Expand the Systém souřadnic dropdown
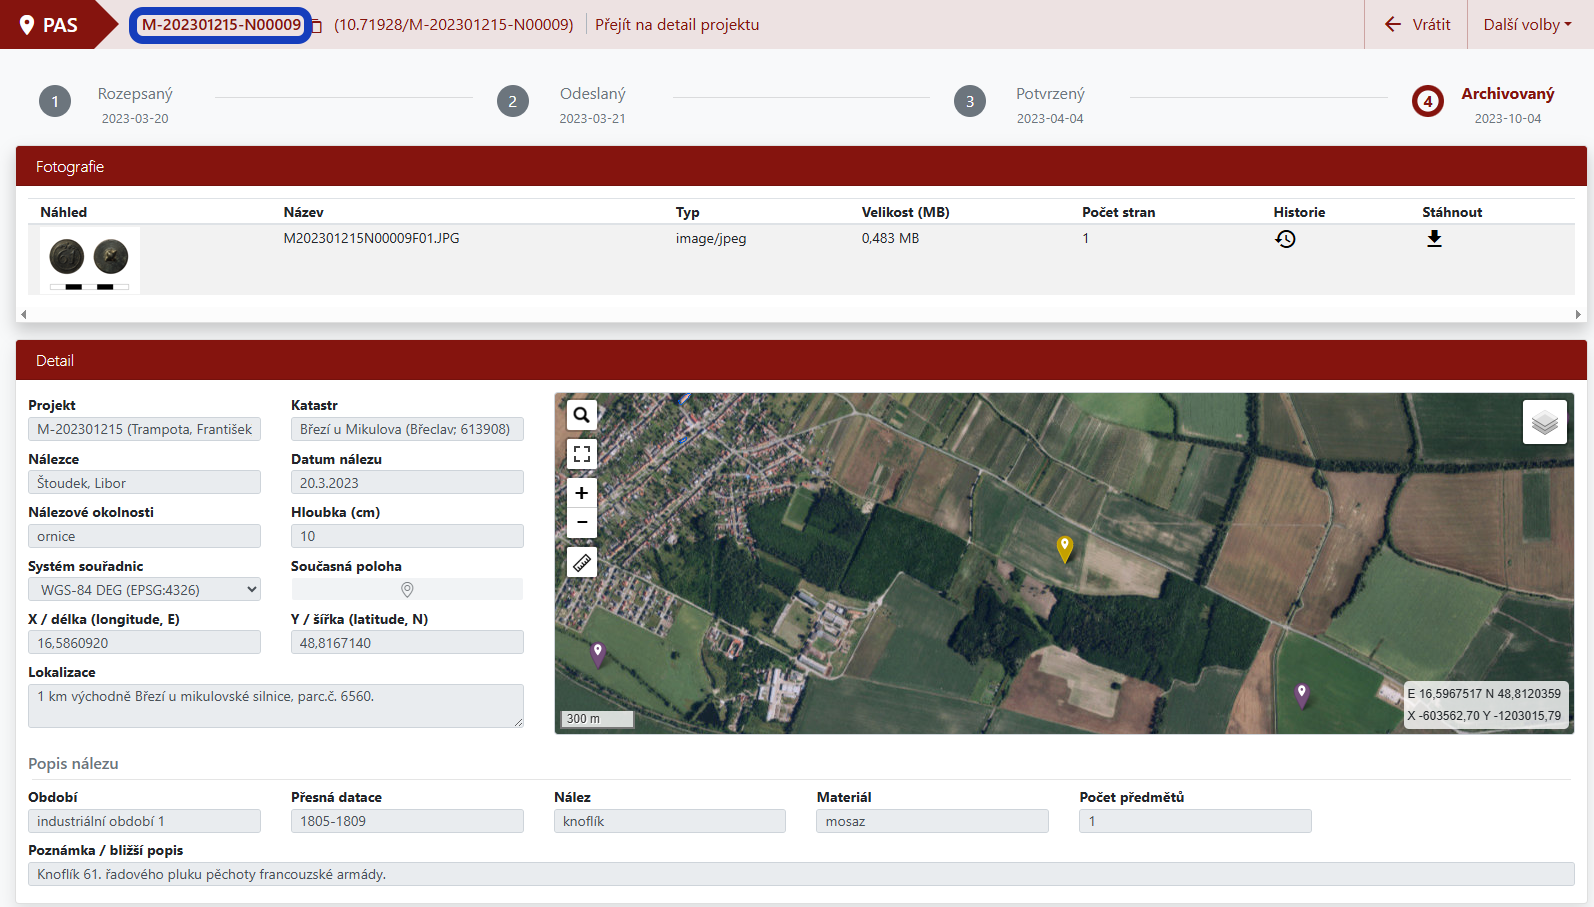1594x907 pixels. tap(144, 590)
